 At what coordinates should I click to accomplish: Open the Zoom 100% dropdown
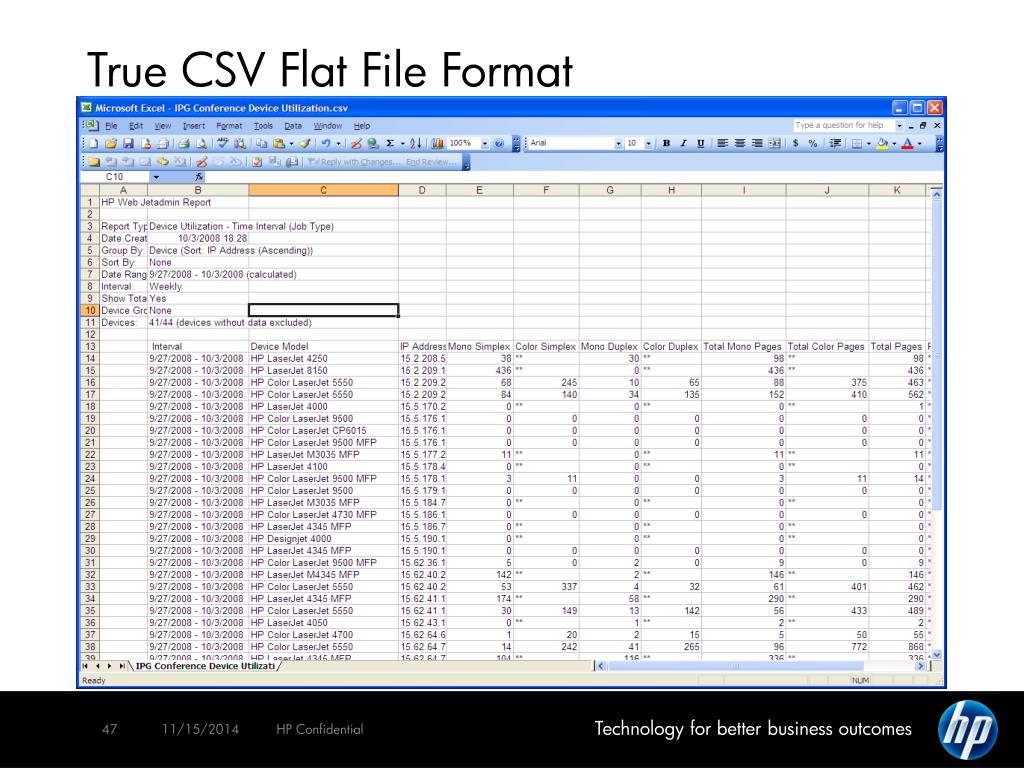pyautogui.click(x=485, y=143)
